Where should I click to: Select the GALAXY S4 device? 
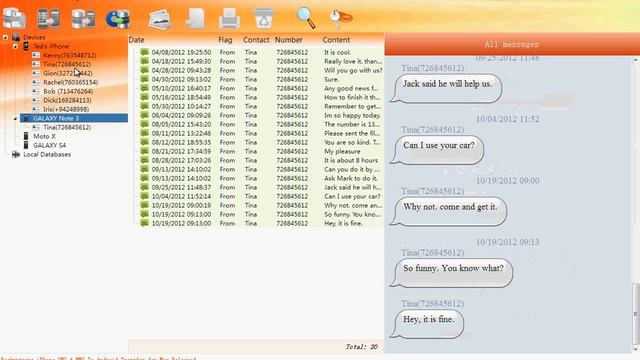click(49, 145)
